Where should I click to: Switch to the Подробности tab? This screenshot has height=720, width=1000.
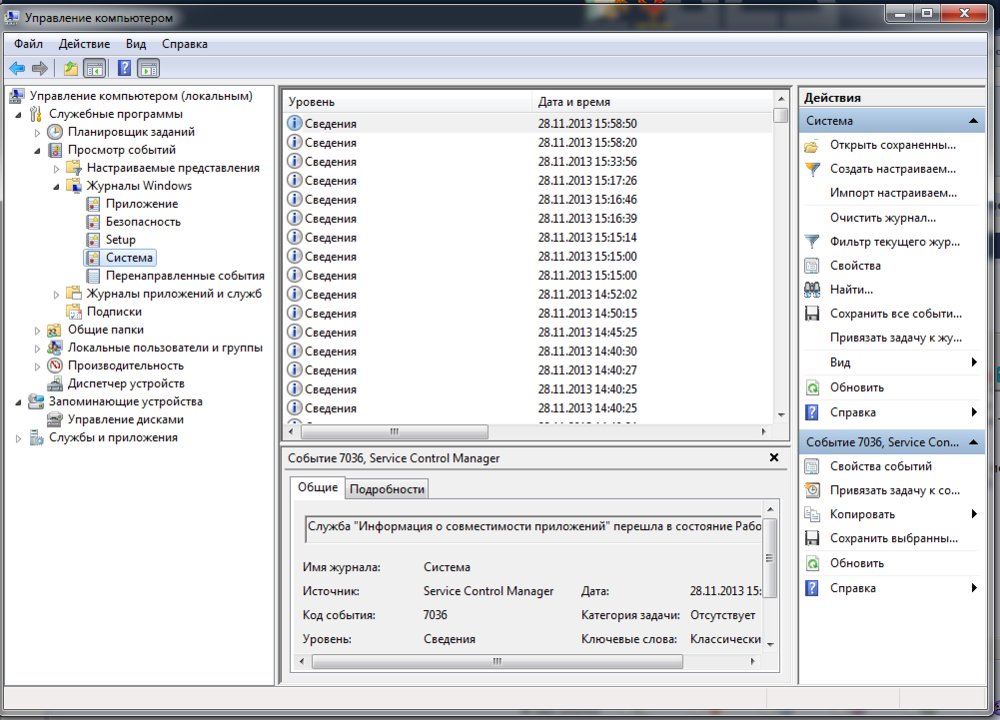[387, 489]
